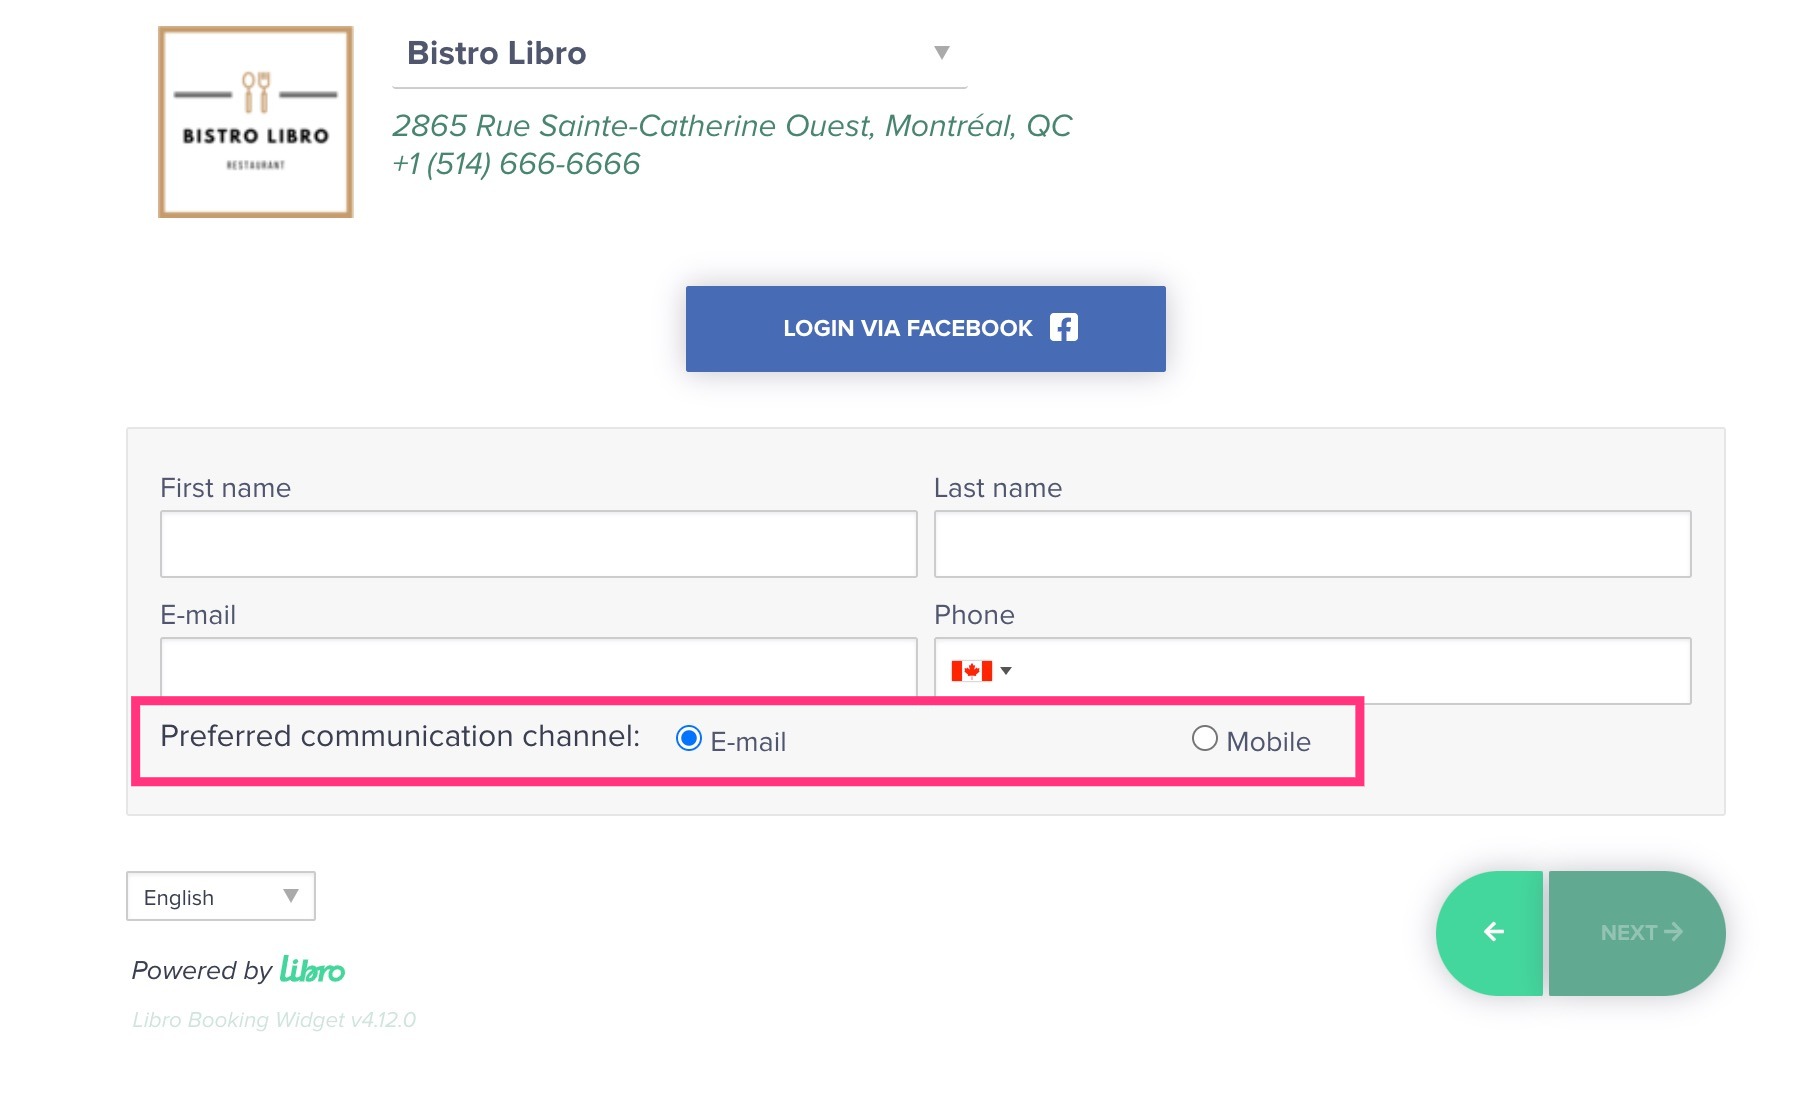Open the Bistro Libro restaurant selector dropdown

(x=939, y=54)
